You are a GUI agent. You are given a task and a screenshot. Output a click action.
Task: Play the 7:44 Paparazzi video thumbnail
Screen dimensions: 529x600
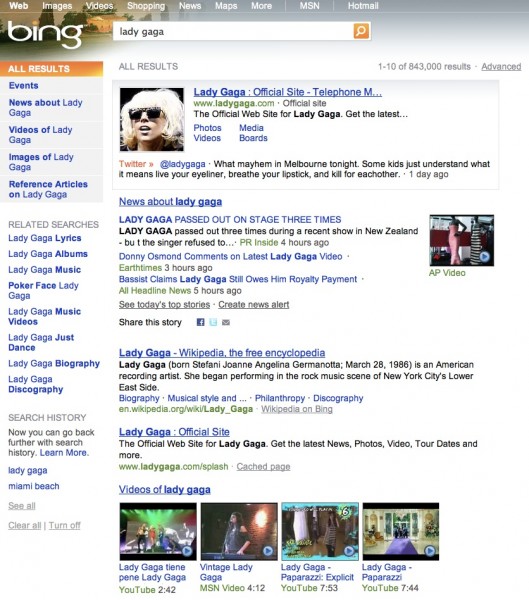401,532
